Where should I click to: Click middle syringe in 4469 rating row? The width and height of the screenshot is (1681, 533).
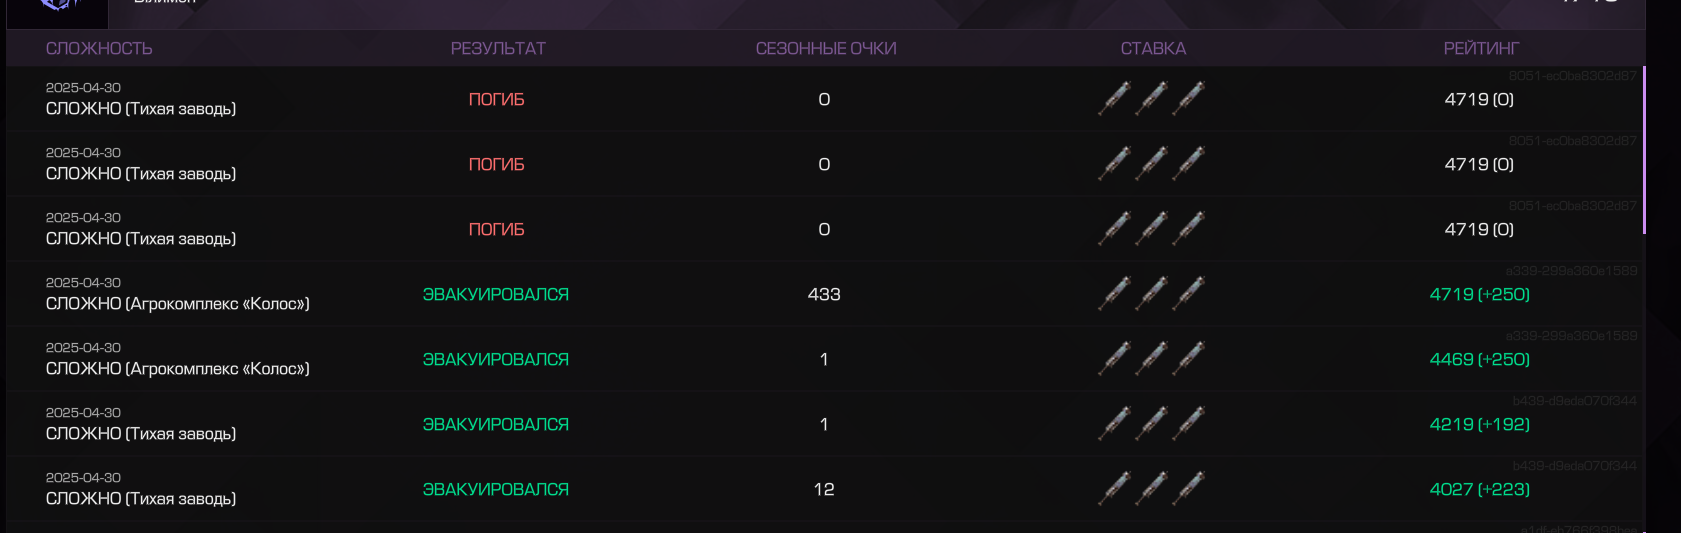pos(1152,359)
